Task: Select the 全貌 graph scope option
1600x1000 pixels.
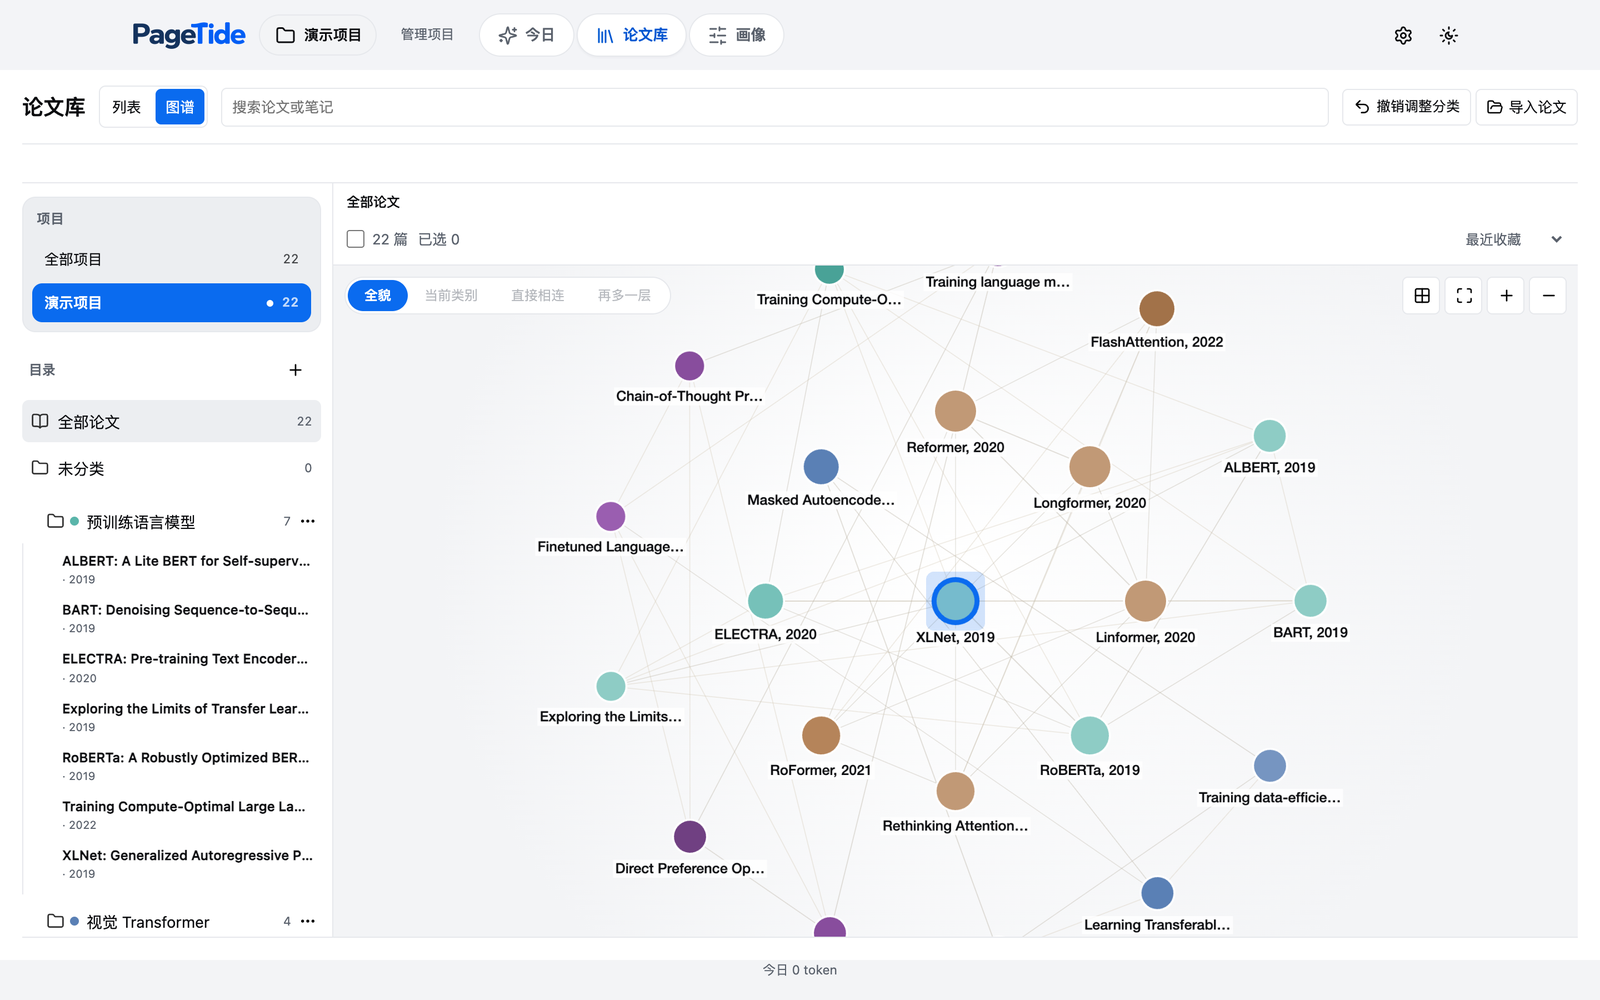Action: [378, 296]
